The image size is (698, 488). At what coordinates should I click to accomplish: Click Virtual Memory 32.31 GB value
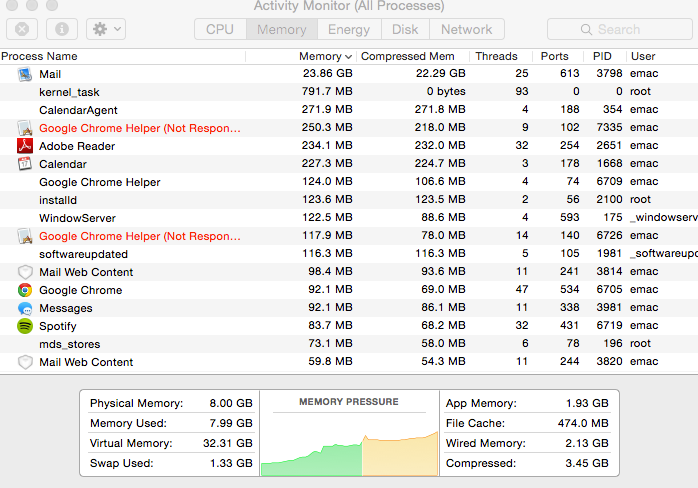[228, 443]
